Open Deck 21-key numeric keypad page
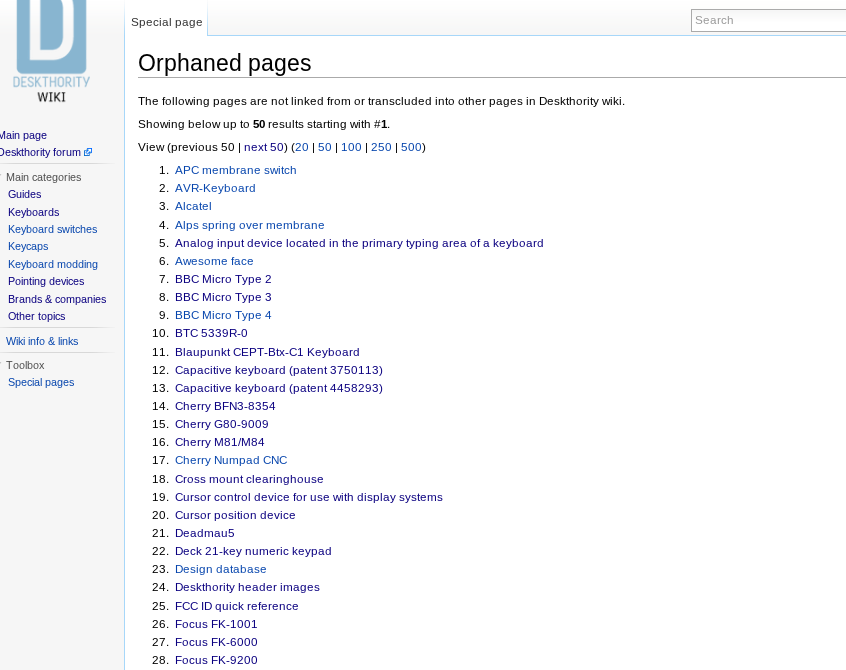The height and width of the screenshot is (670, 846). tap(253, 551)
